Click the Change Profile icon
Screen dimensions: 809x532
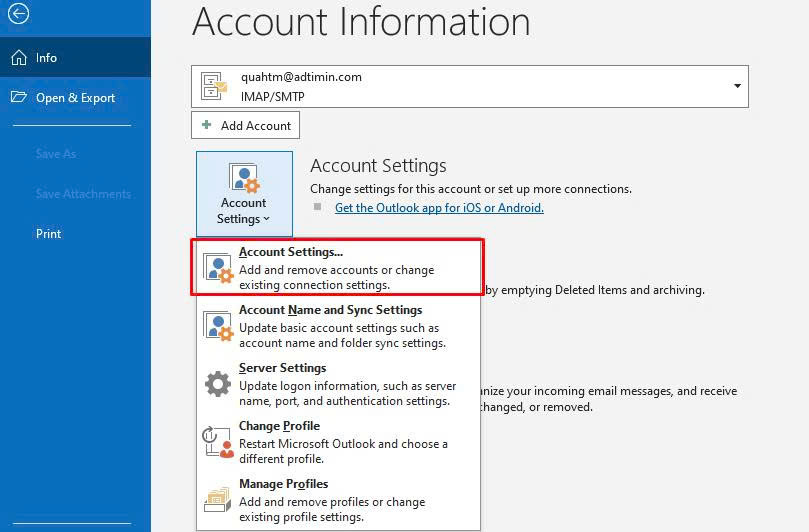pyautogui.click(x=218, y=442)
